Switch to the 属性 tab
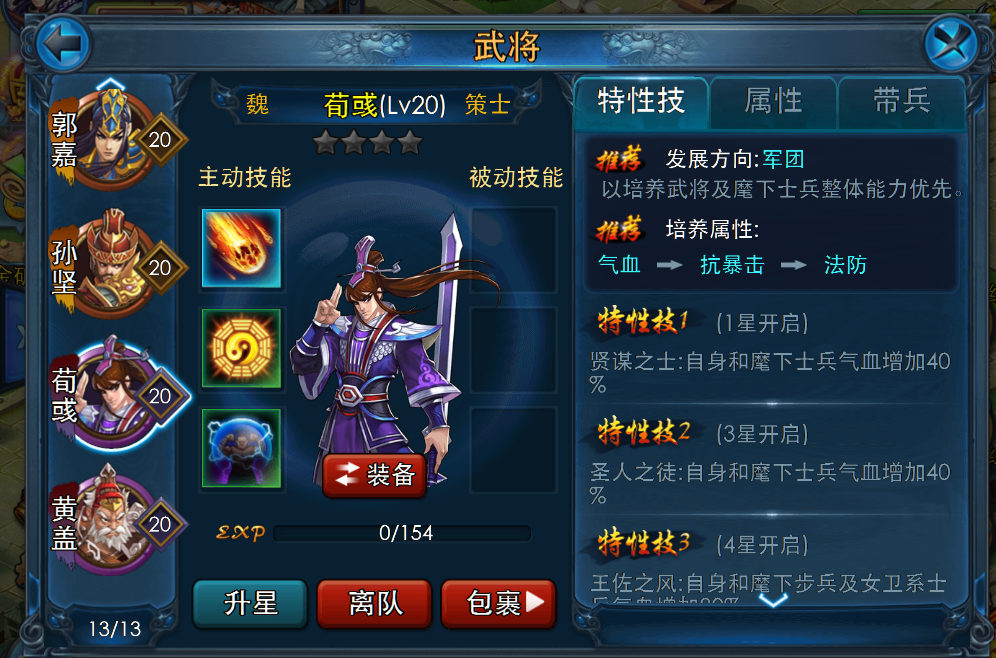 pyautogui.click(x=773, y=102)
